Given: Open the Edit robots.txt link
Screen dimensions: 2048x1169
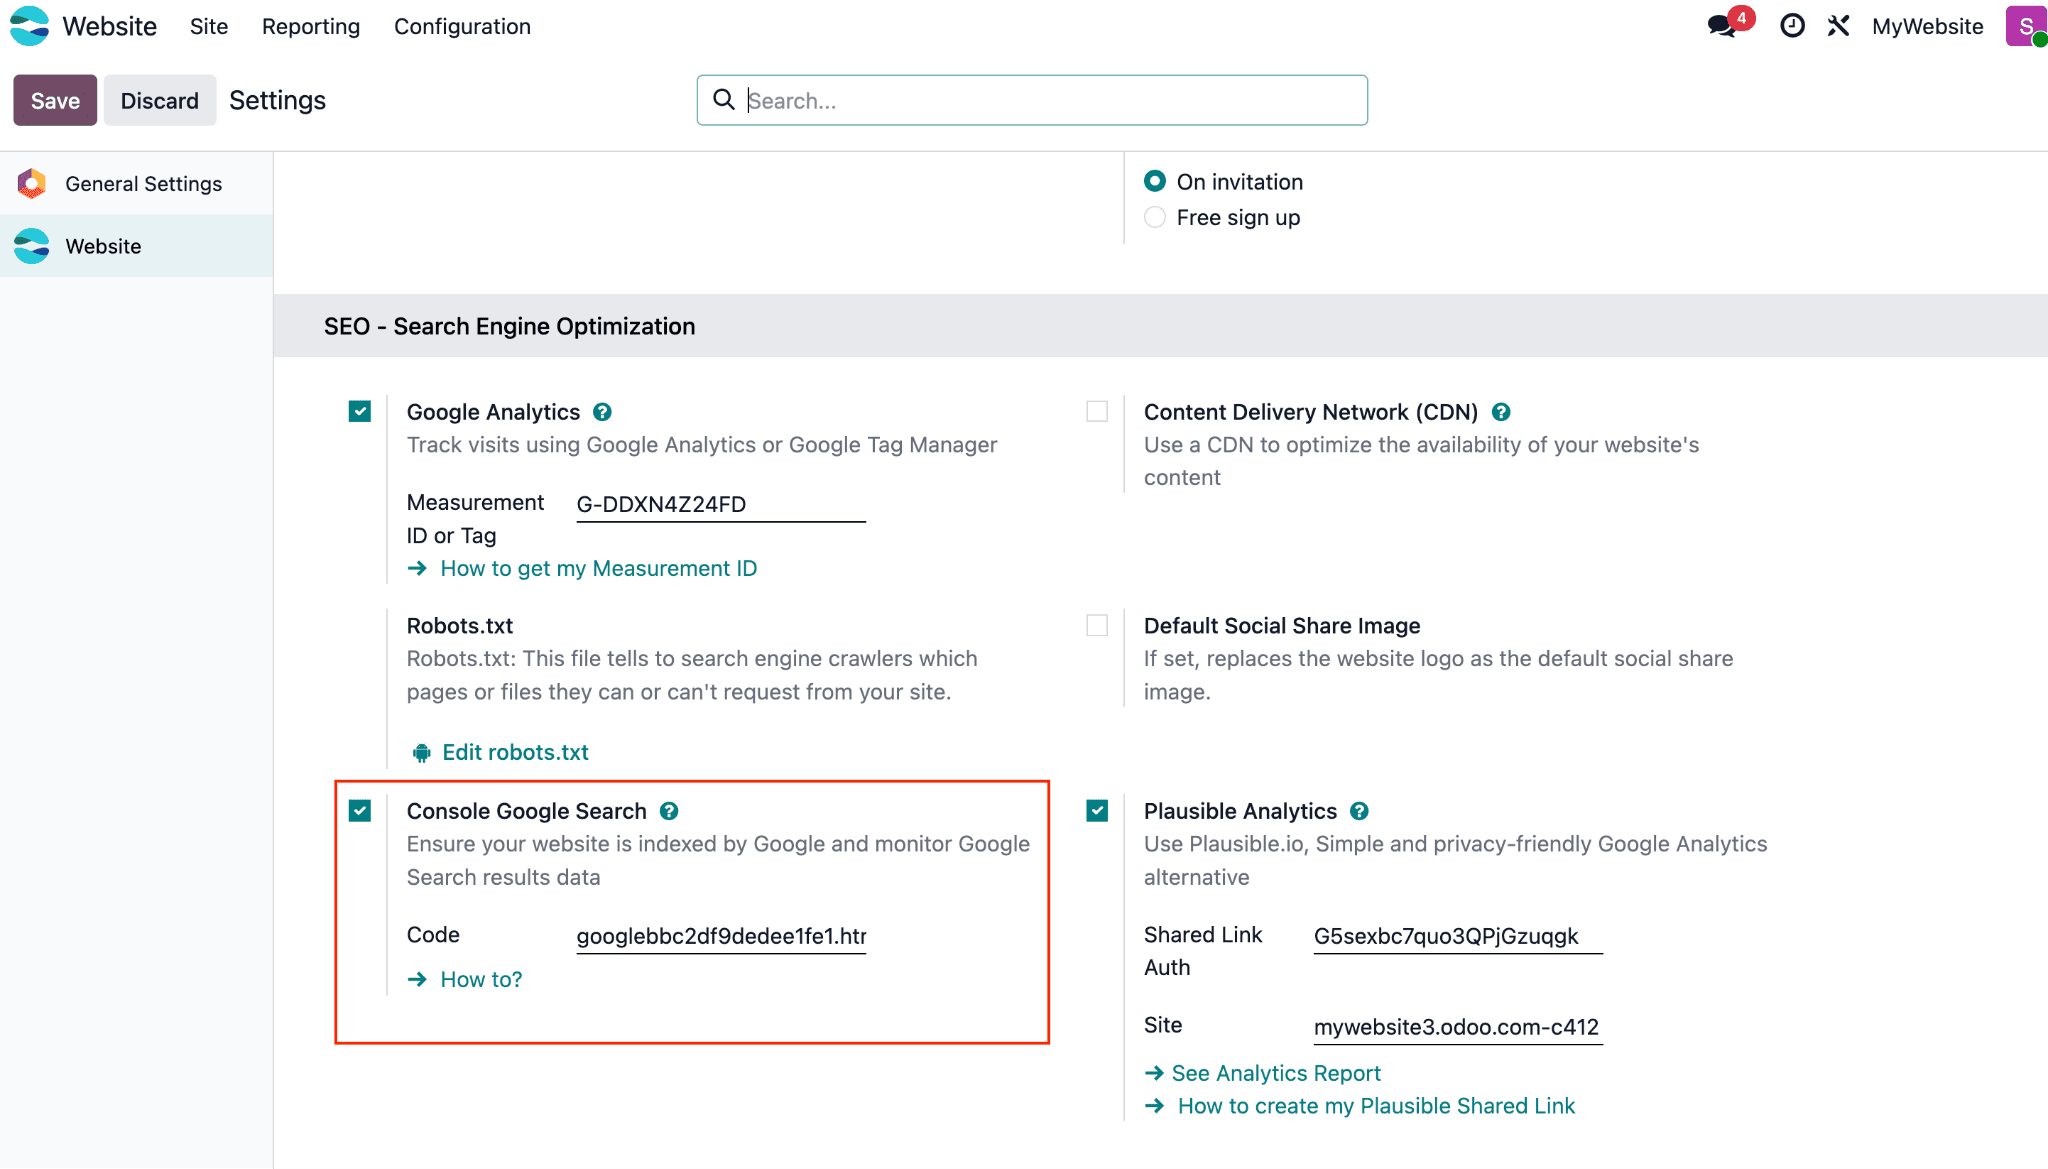Looking at the screenshot, I should (515, 752).
